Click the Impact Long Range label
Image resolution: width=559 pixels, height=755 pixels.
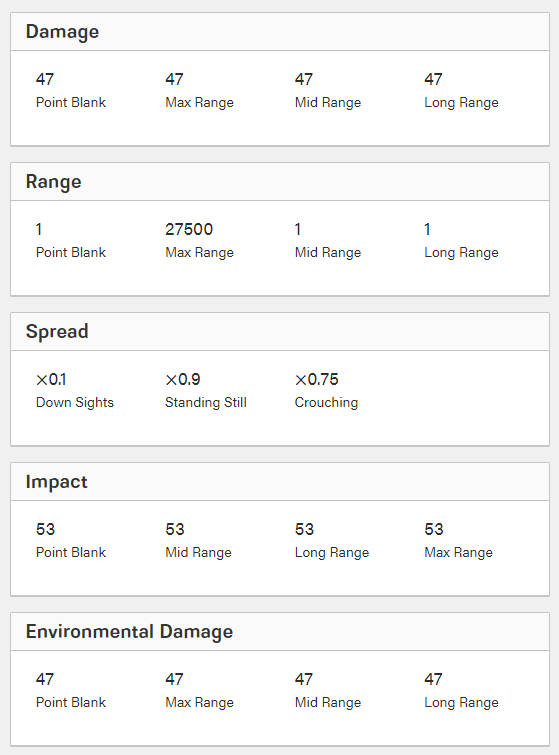pos(332,553)
